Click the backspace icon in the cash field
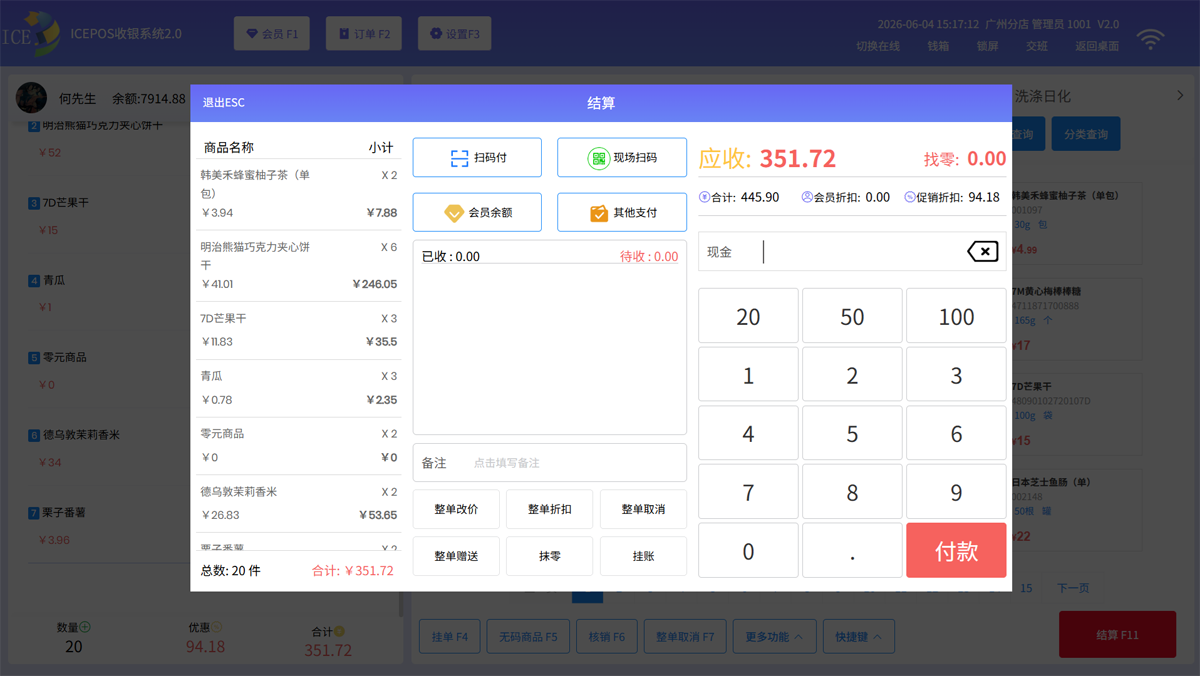Image resolution: width=1200 pixels, height=676 pixels. (x=983, y=252)
